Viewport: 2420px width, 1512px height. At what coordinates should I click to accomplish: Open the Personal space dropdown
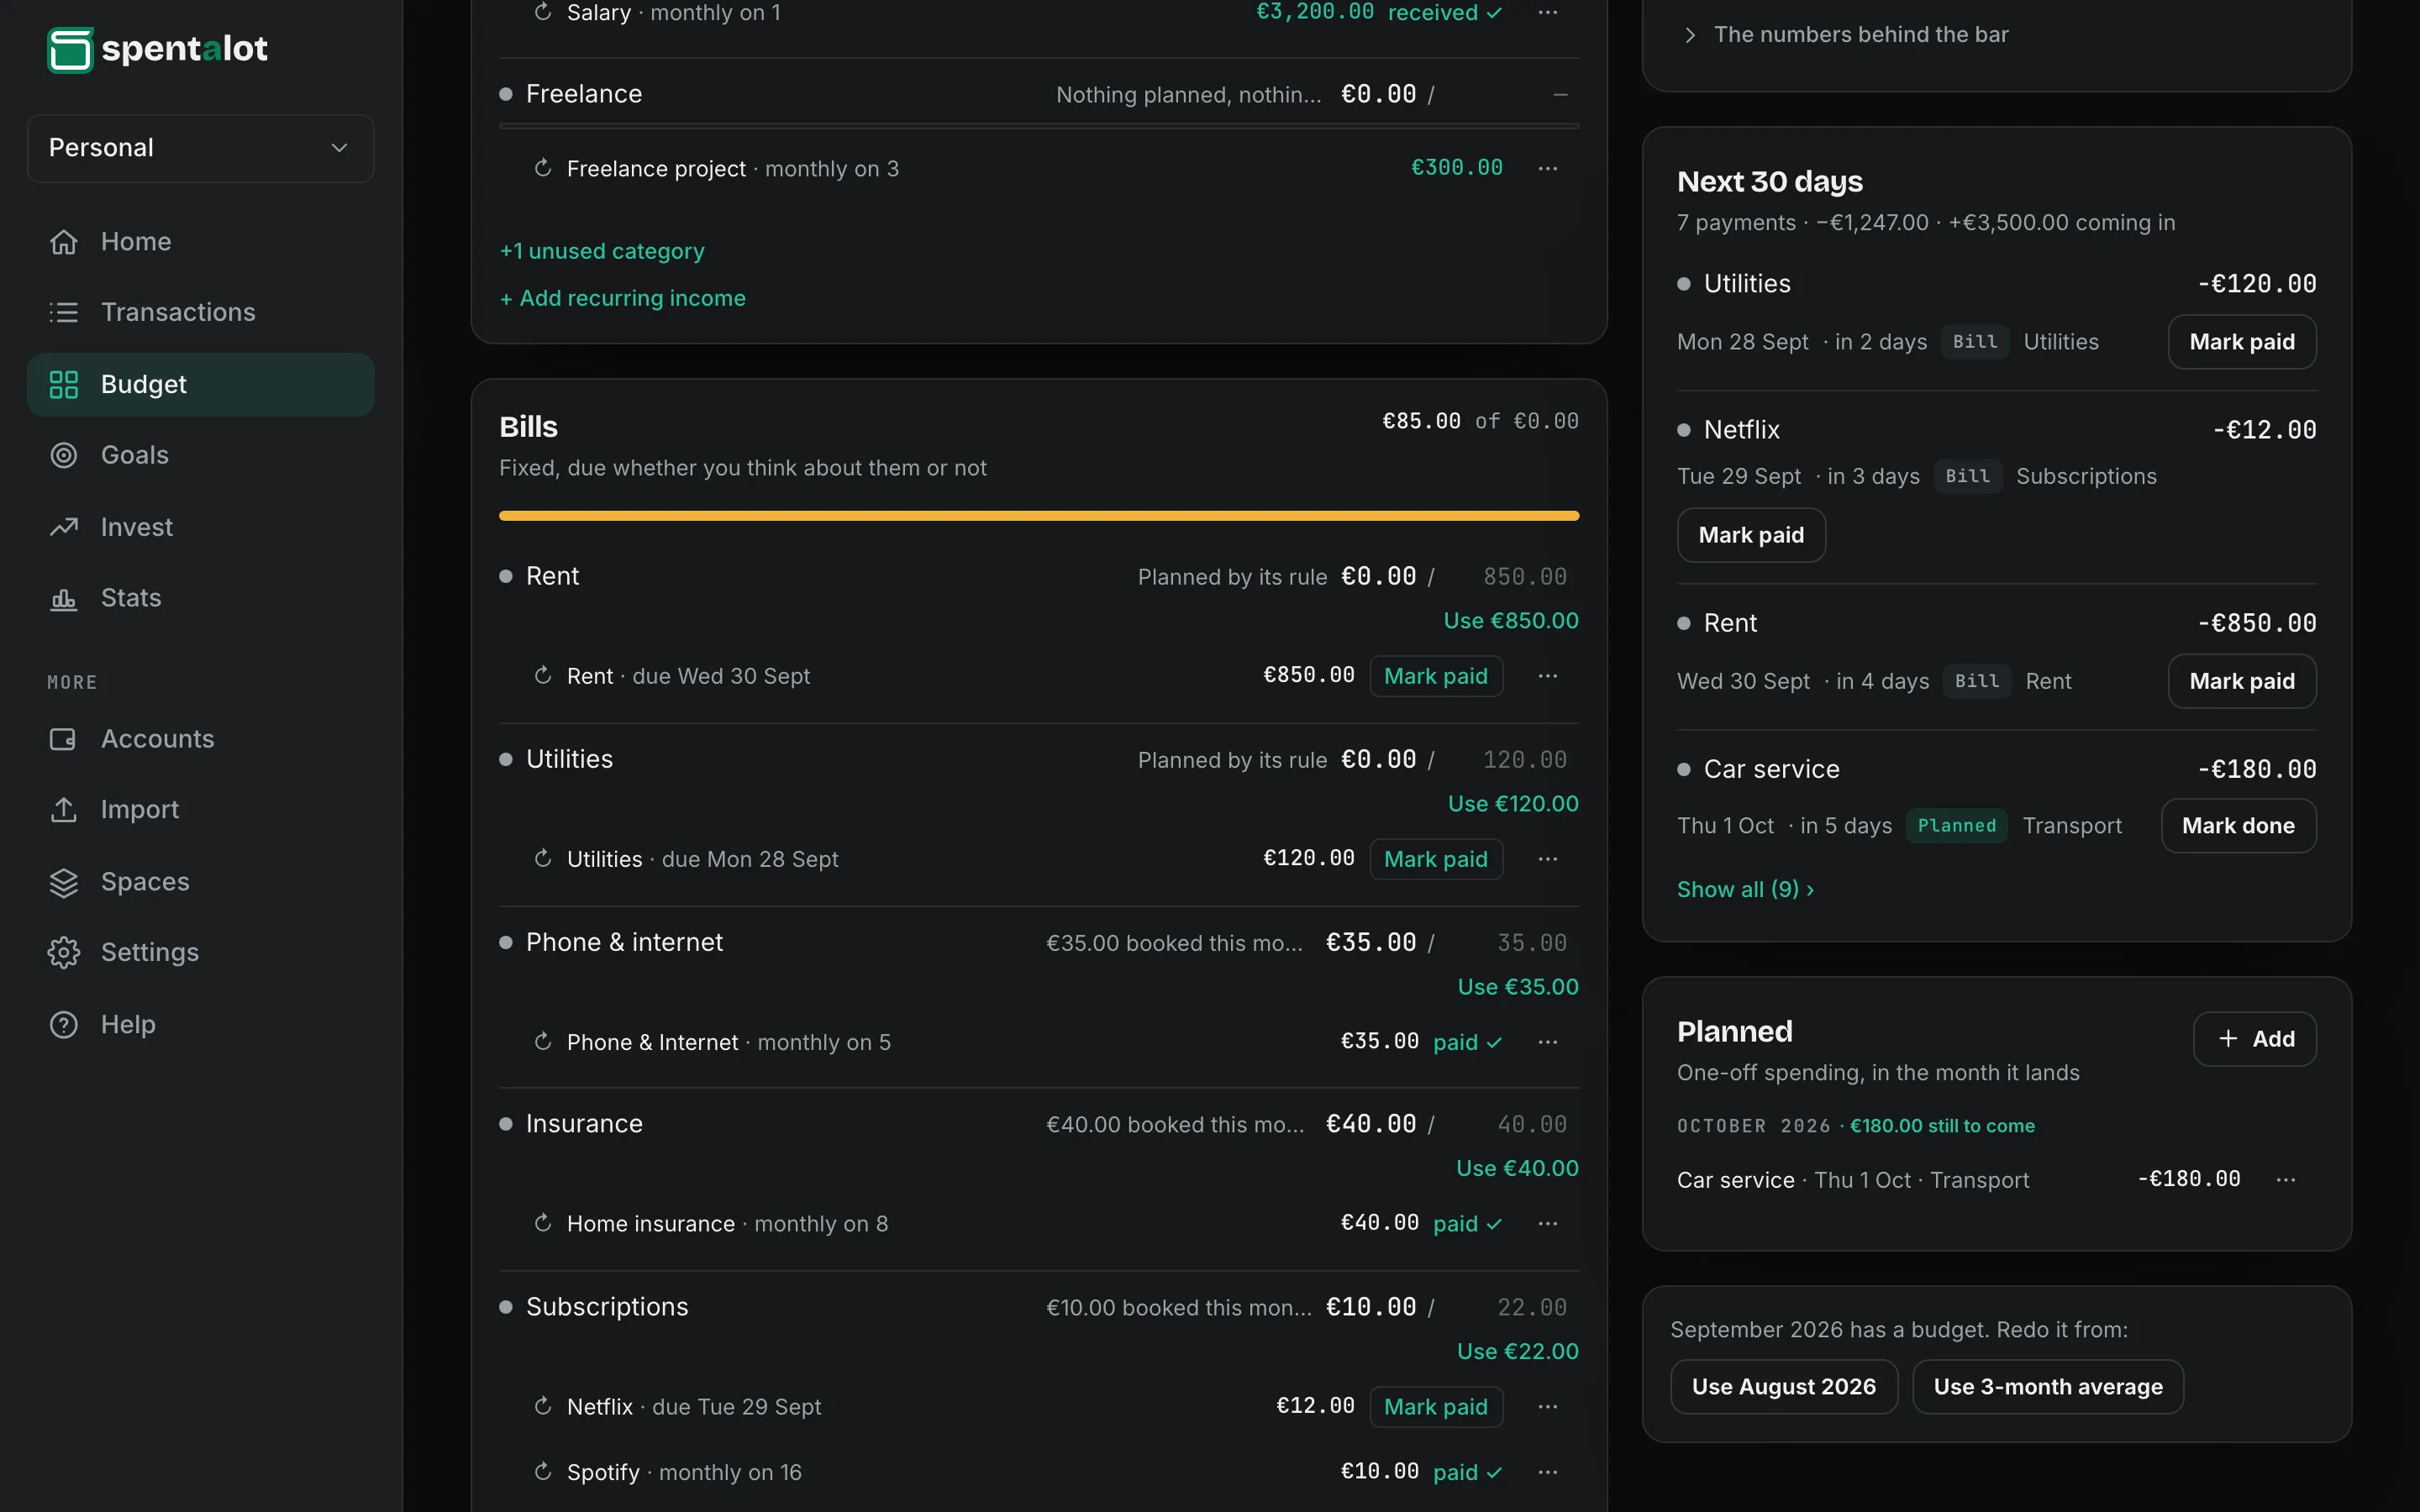[x=200, y=148]
